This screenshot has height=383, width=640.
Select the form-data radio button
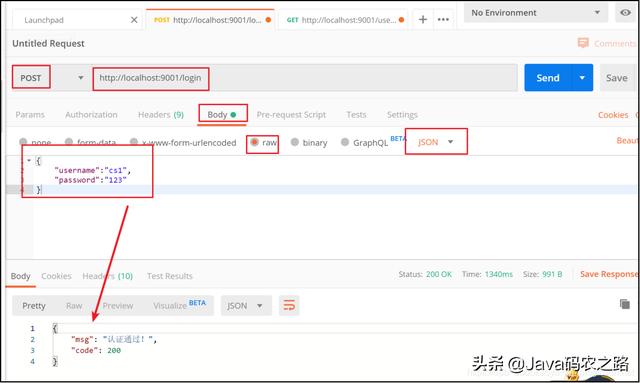click(x=69, y=142)
